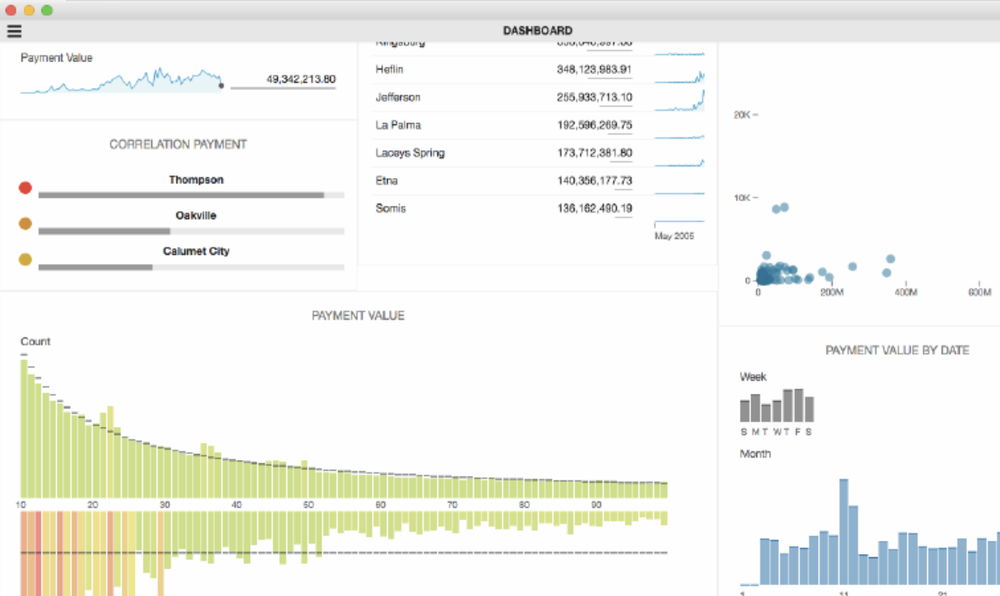Click the red status dot beside Thompson

coord(25,187)
